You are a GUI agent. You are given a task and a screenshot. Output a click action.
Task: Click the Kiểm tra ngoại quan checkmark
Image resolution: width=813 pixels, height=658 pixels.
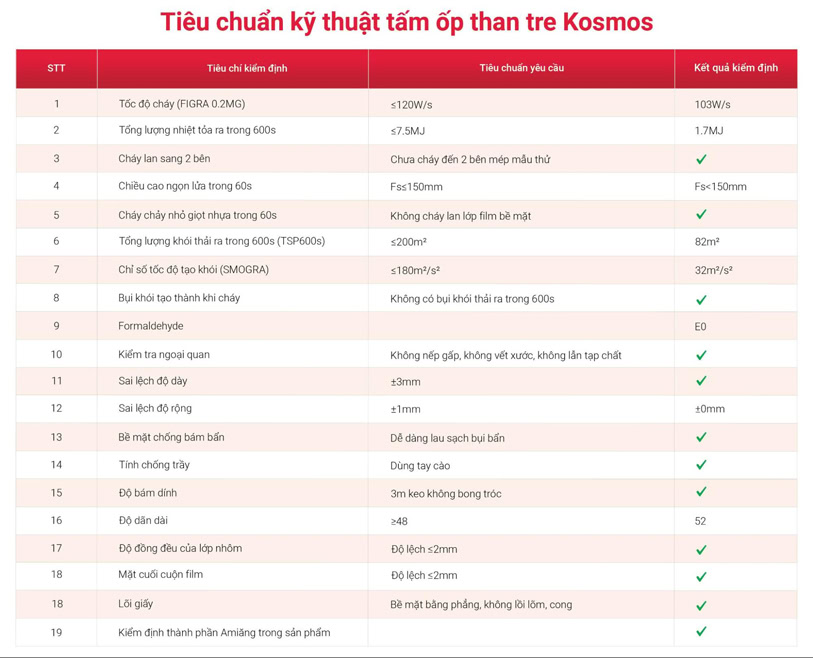tap(701, 355)
